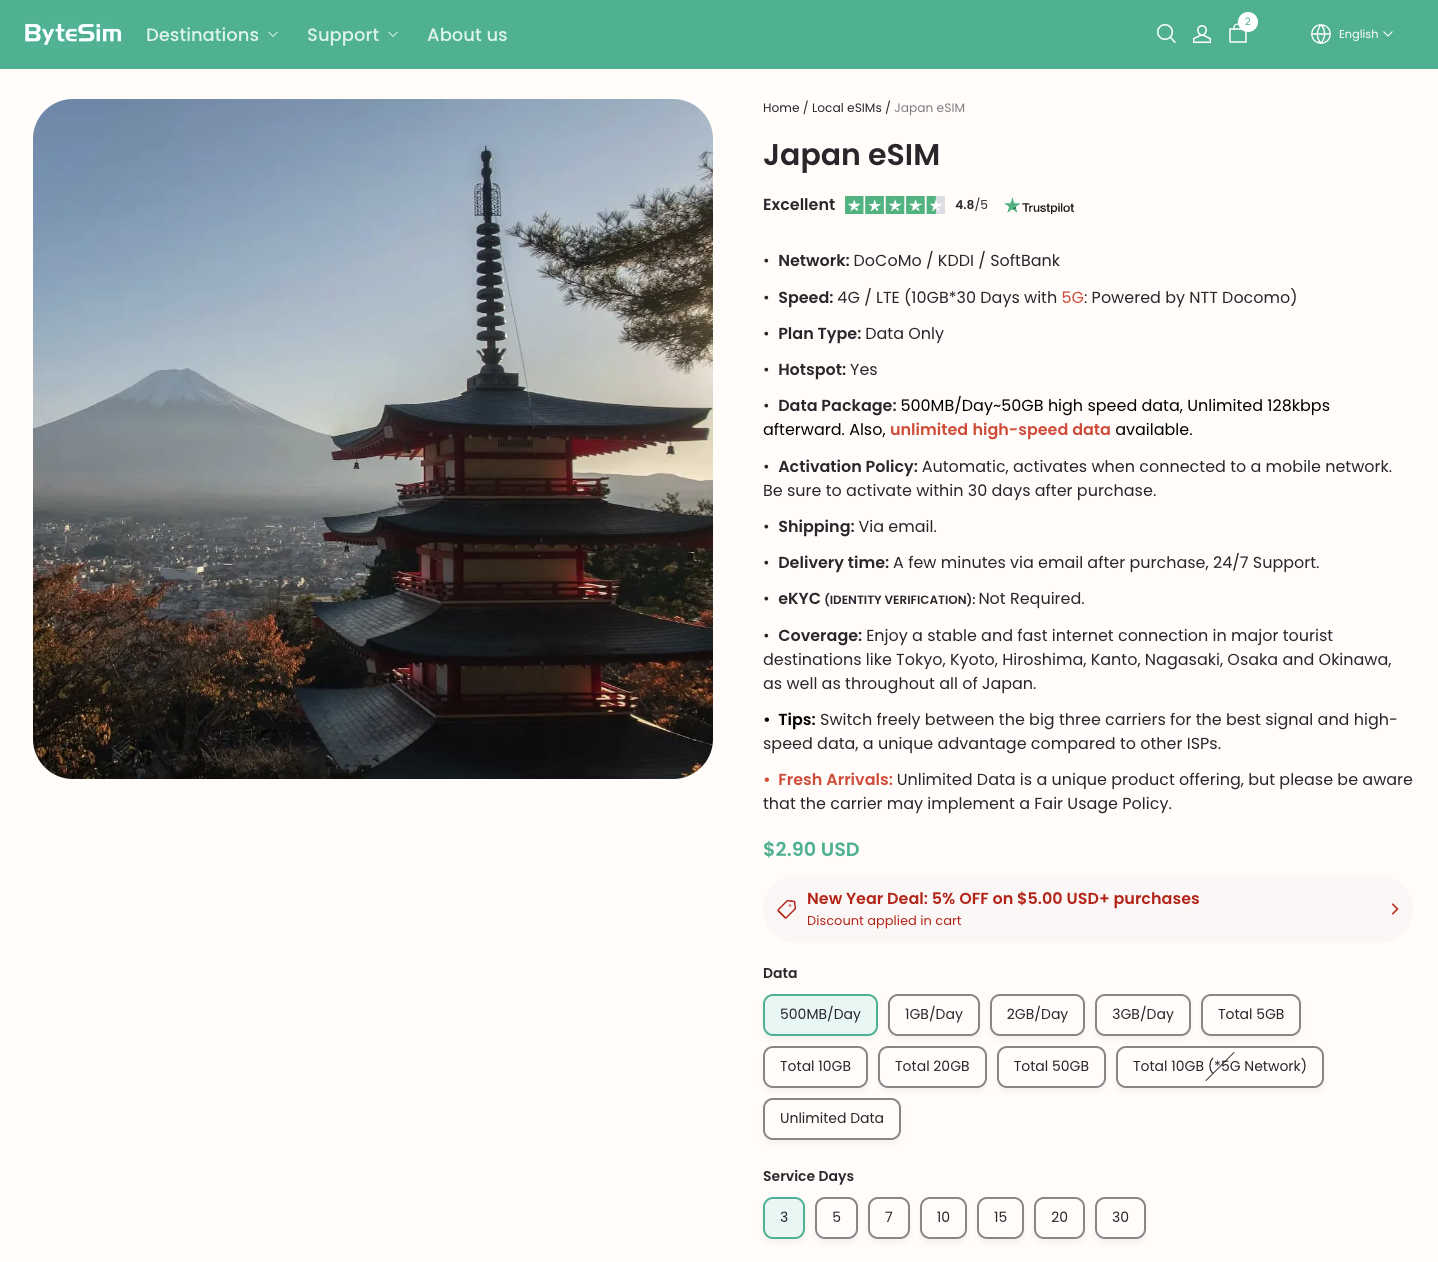Select the 1GB/Day data option
Image resolution: width=1438 pixels, height=1262 pixels.
click(x=933, y=1014)
